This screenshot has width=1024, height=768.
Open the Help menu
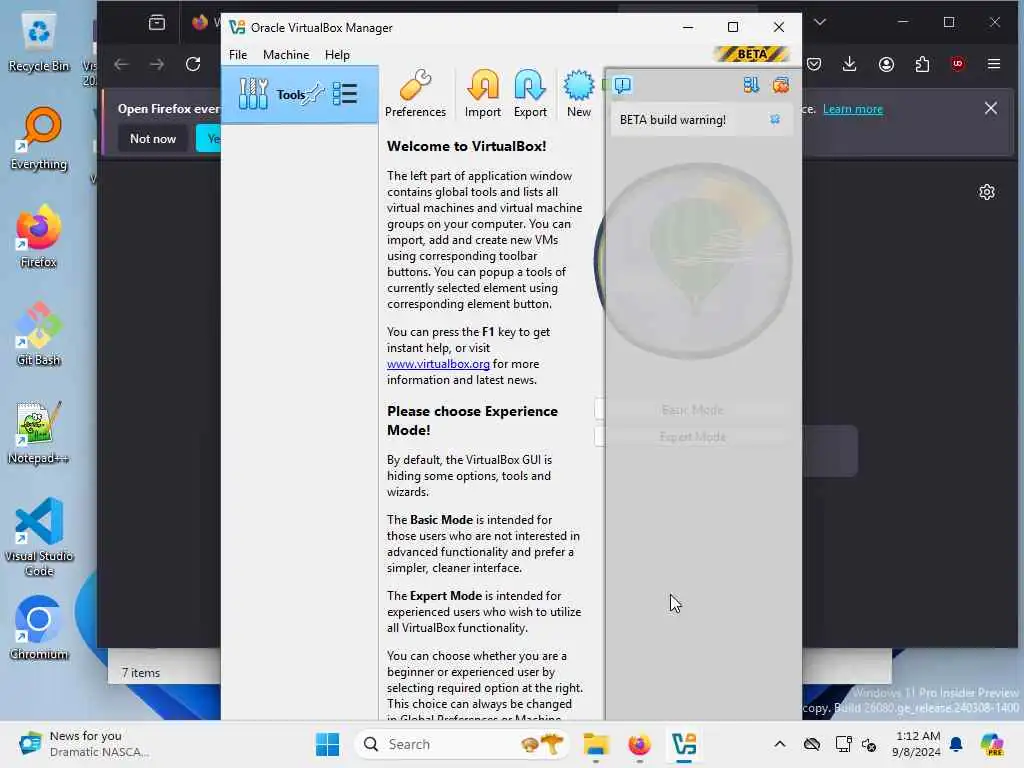pyautogui.click(x=337, y=55)
